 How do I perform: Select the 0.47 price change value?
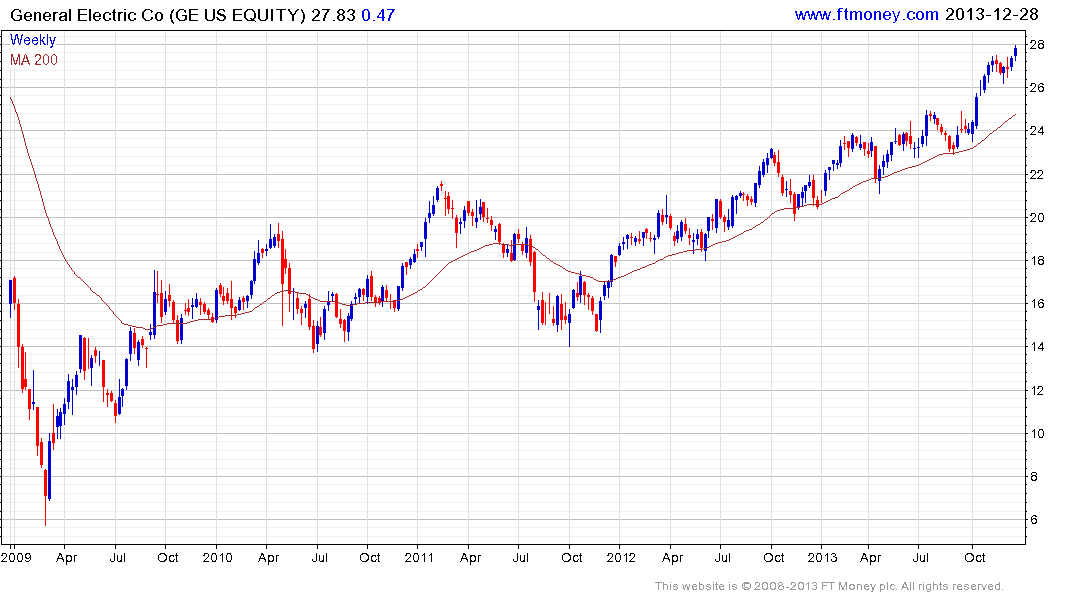click(378, 15)
